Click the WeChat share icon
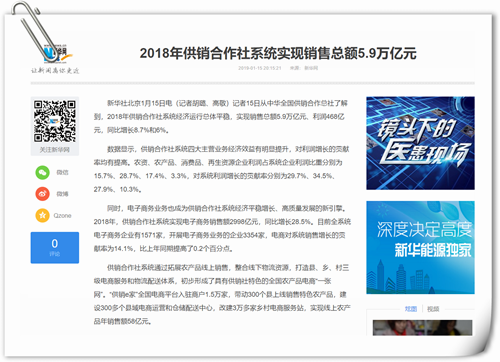Image resolution: width=500 pixels, height=362 pixels. pos(43,172)
